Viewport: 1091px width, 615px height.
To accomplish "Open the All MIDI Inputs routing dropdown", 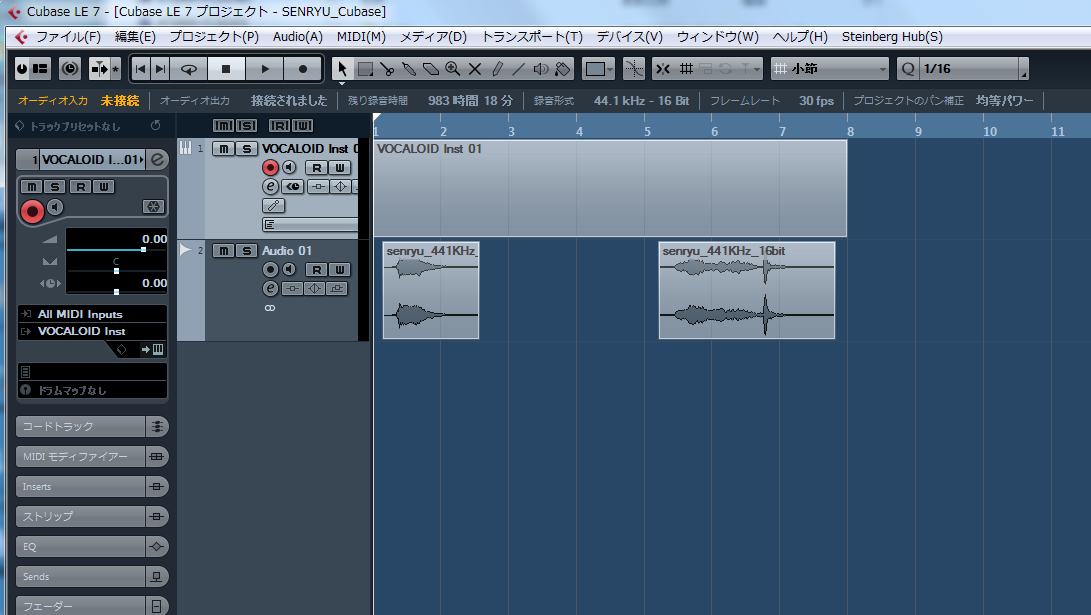I will (x=93, y=314).
